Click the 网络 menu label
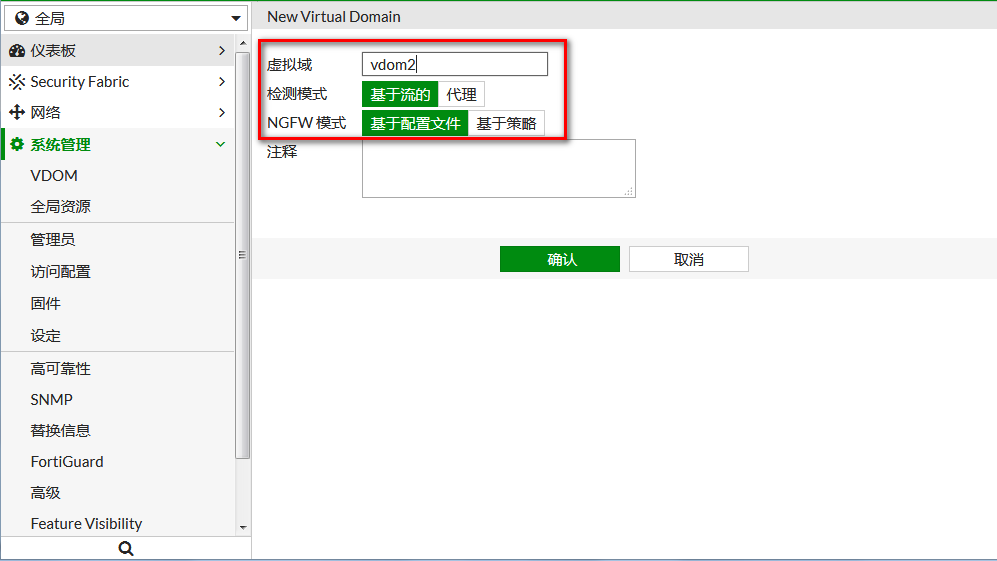Screen dimensions: 997x561 coord(45,113)
